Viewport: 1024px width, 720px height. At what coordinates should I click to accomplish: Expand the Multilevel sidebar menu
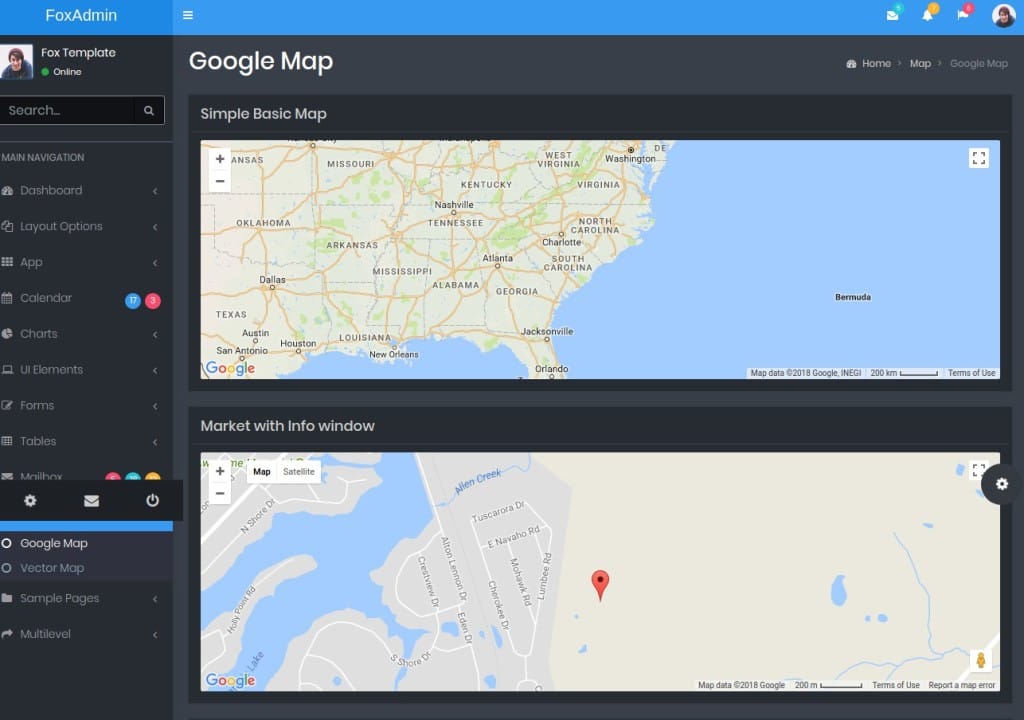coord(45,634)
